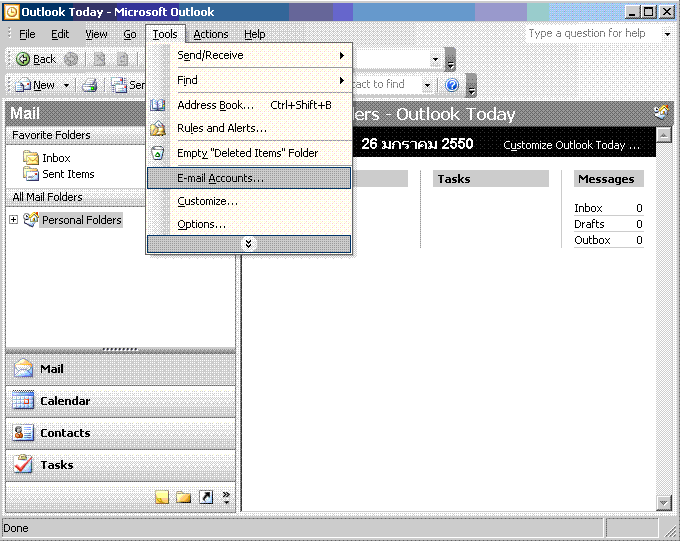The height and width of the screenshot is (541, 680).
Task: Choose Customize from Tools menu
Action: (249, 201)
